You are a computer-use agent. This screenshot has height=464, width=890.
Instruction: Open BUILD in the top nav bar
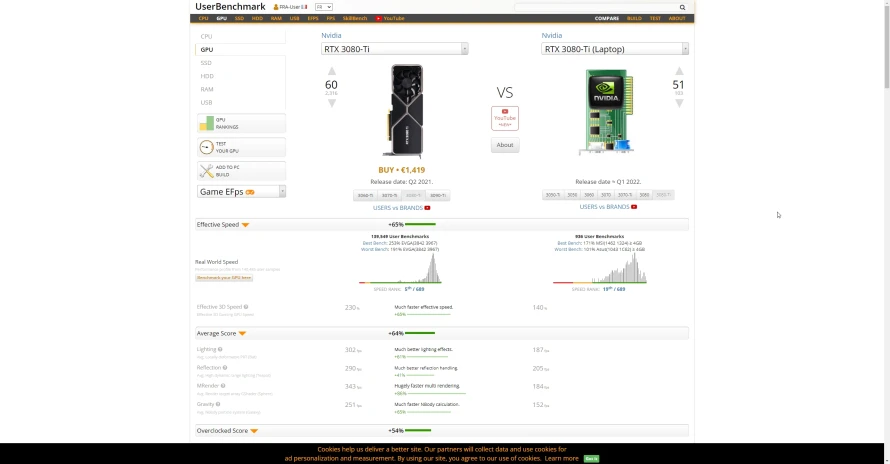tap(634, 18)
